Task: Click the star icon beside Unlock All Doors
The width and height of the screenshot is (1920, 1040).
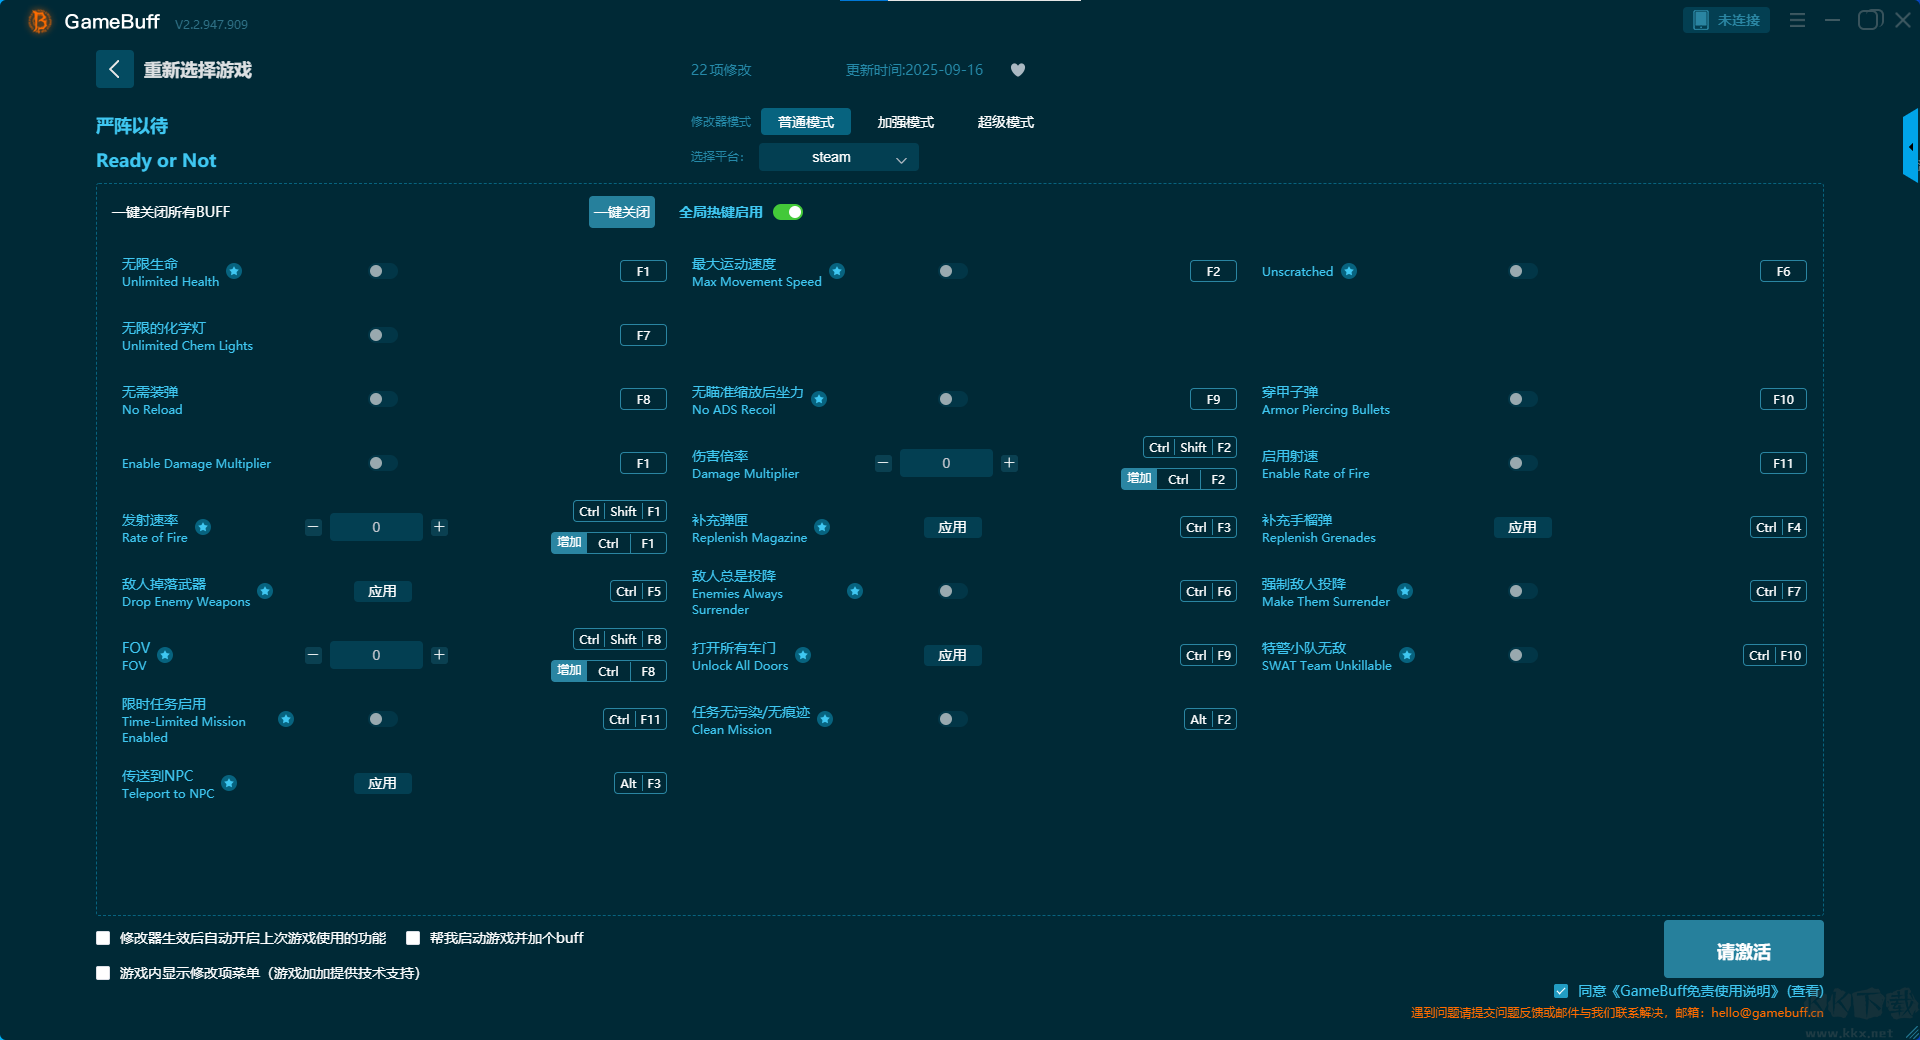Action: 803,655
